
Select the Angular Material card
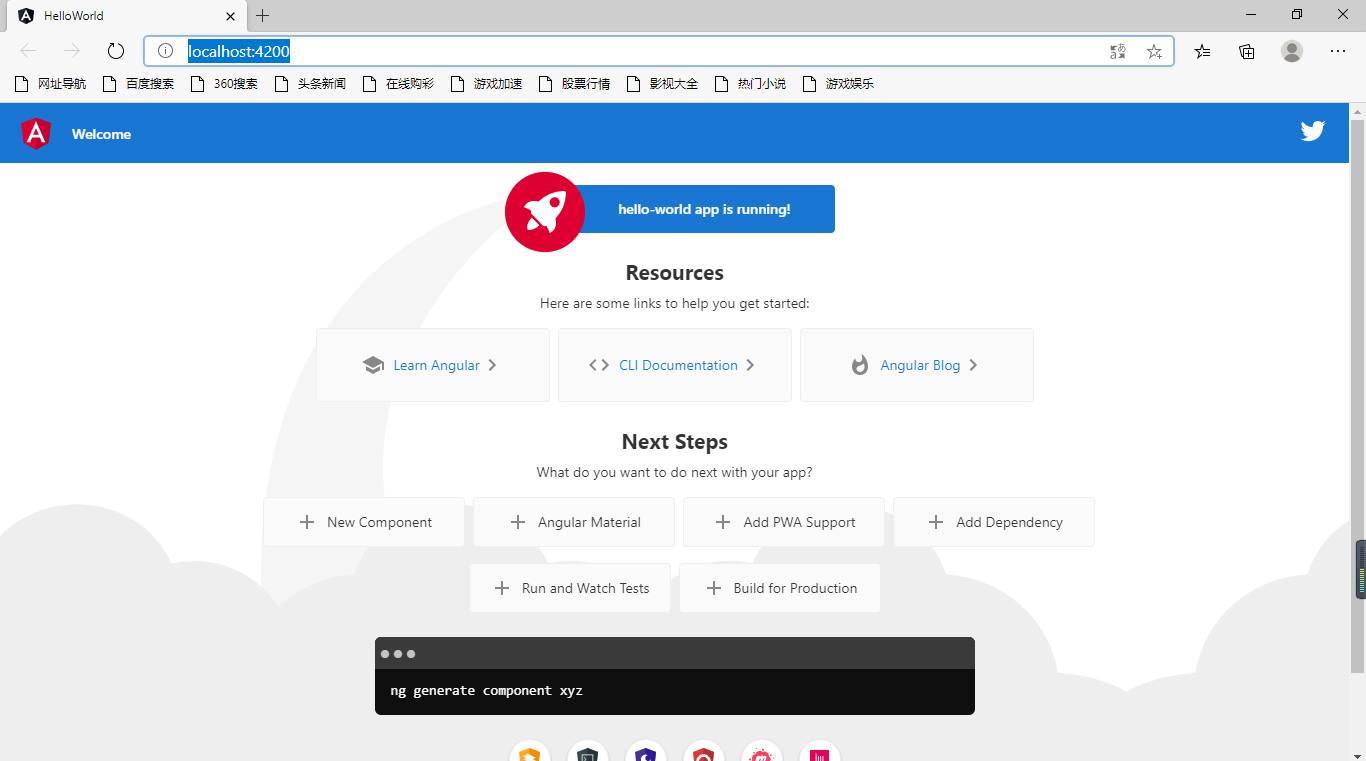[574, 522]
